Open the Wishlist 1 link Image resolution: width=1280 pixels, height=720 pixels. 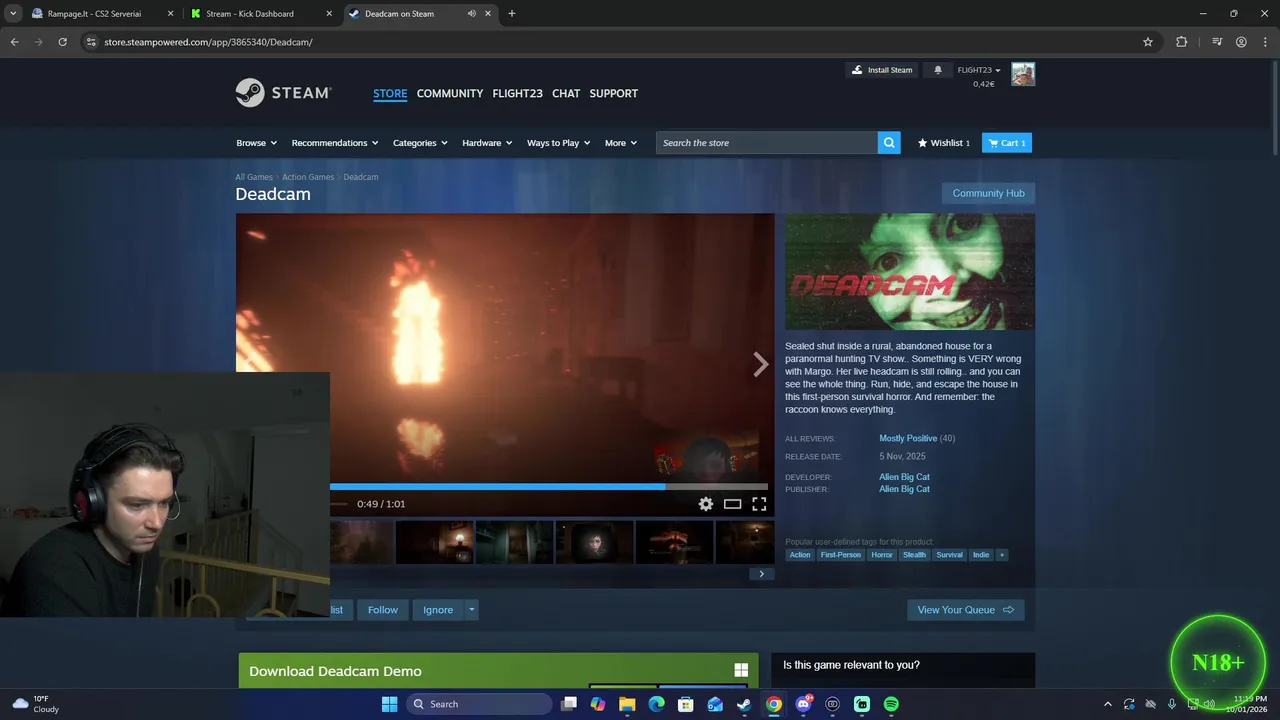pyautogui.click(x=944, y=143)
